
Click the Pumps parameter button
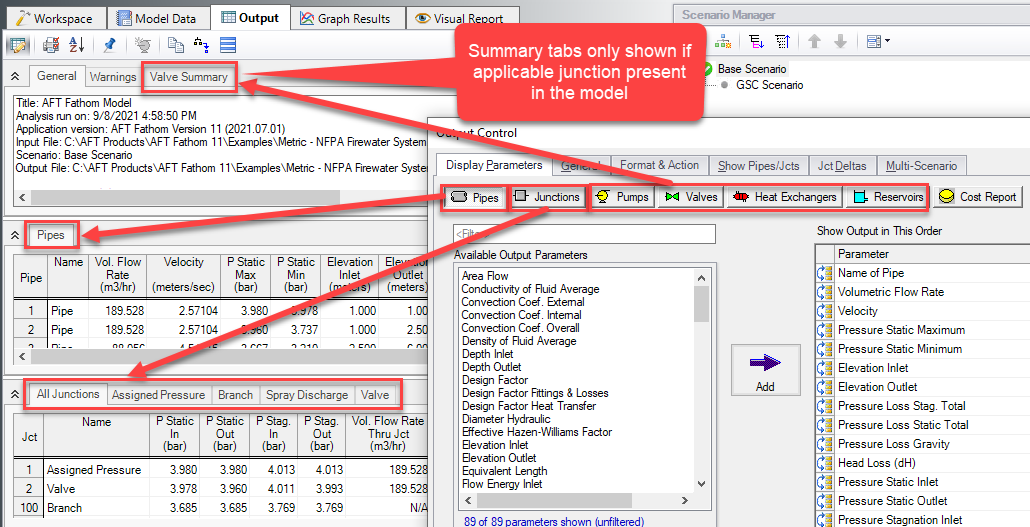[x=623, y=196]
